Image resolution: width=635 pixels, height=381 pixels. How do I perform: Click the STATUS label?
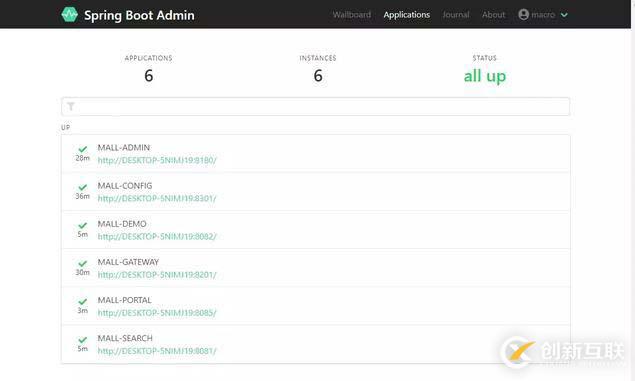click(x=484, y=58)
